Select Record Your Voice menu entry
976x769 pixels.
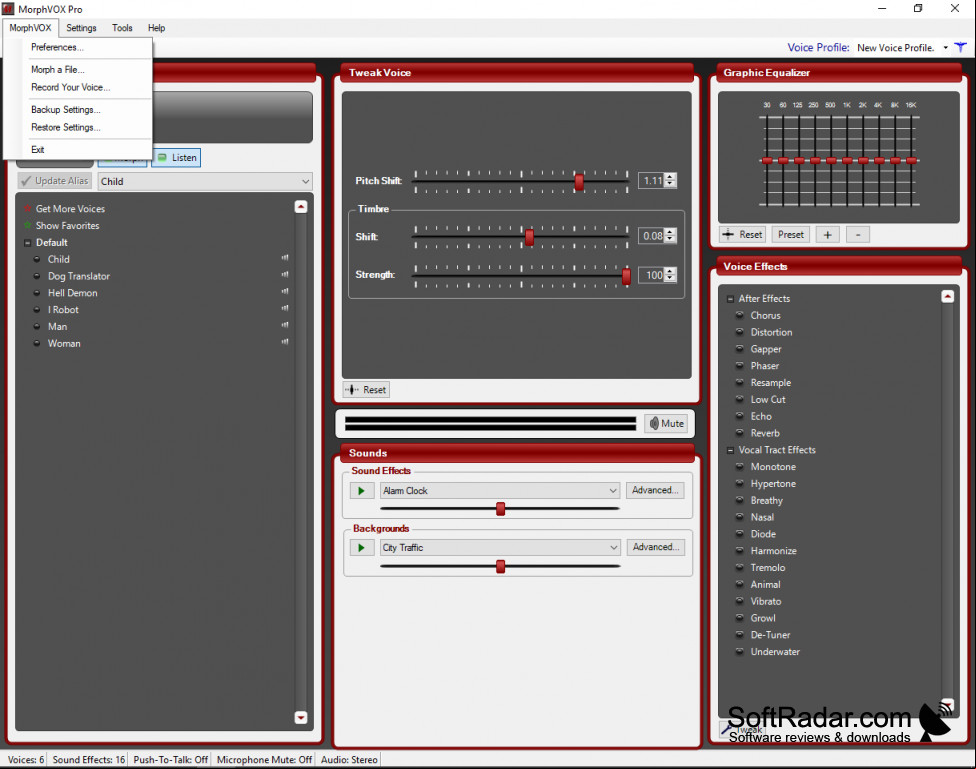(x=70, y=87)
